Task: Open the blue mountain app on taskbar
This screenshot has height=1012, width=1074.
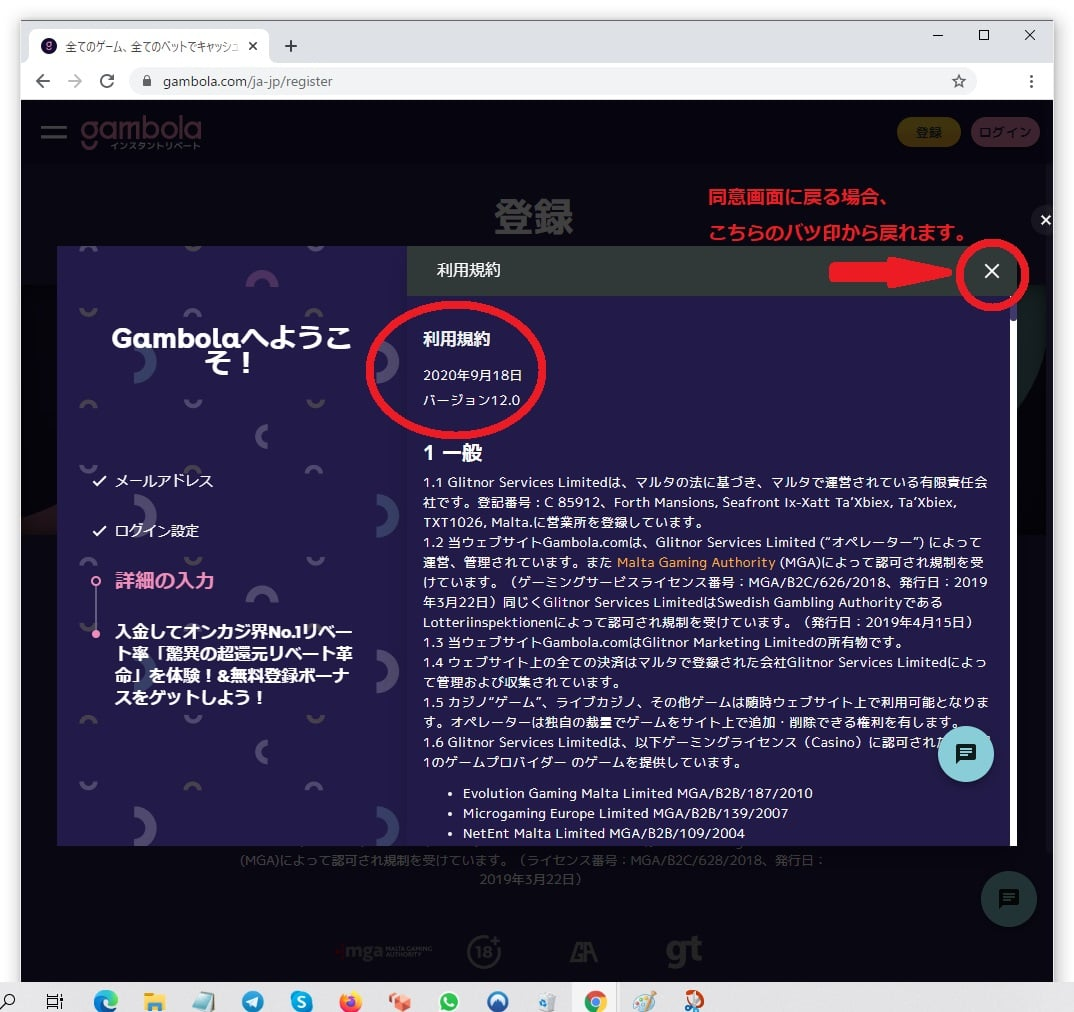Action: click(498, 1001)
